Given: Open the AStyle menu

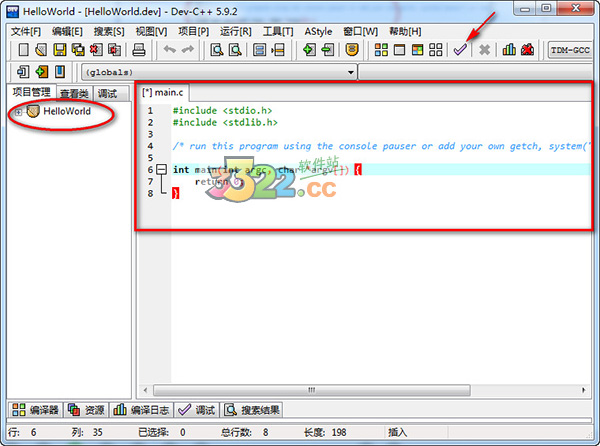Looking at the screenshot, I should [x=318, y=31].
